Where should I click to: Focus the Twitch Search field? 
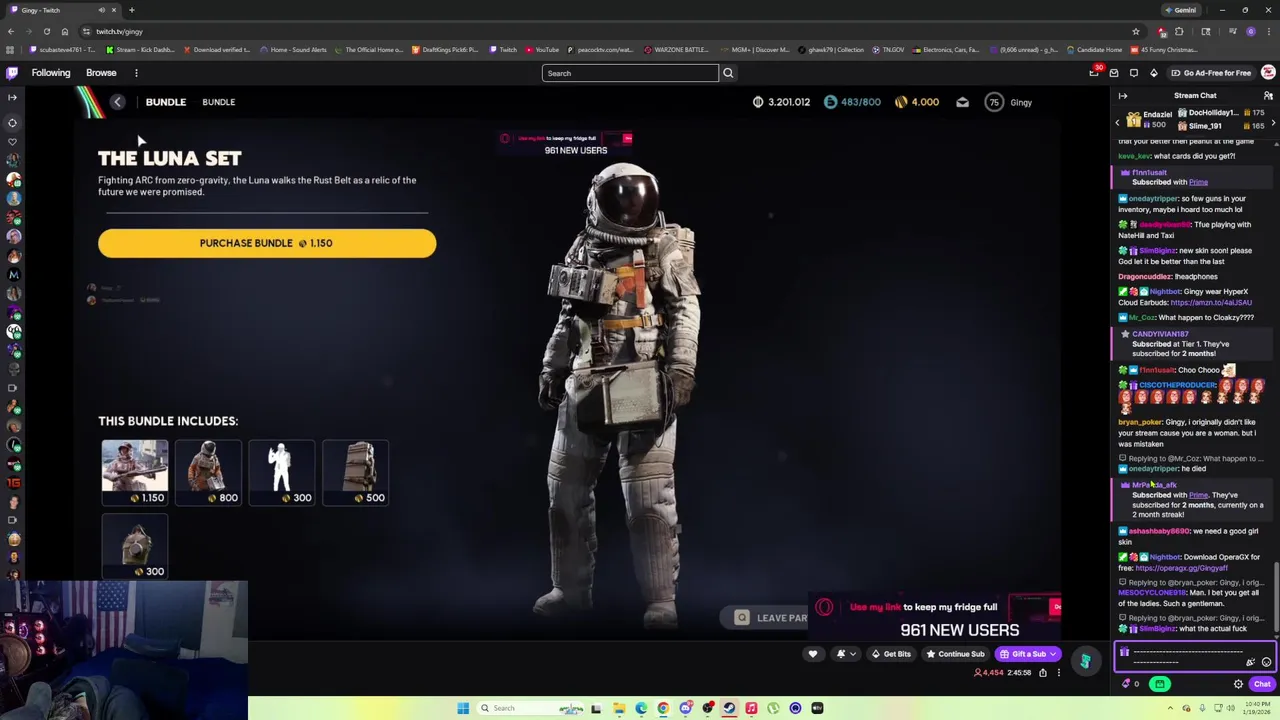point(630,73)
